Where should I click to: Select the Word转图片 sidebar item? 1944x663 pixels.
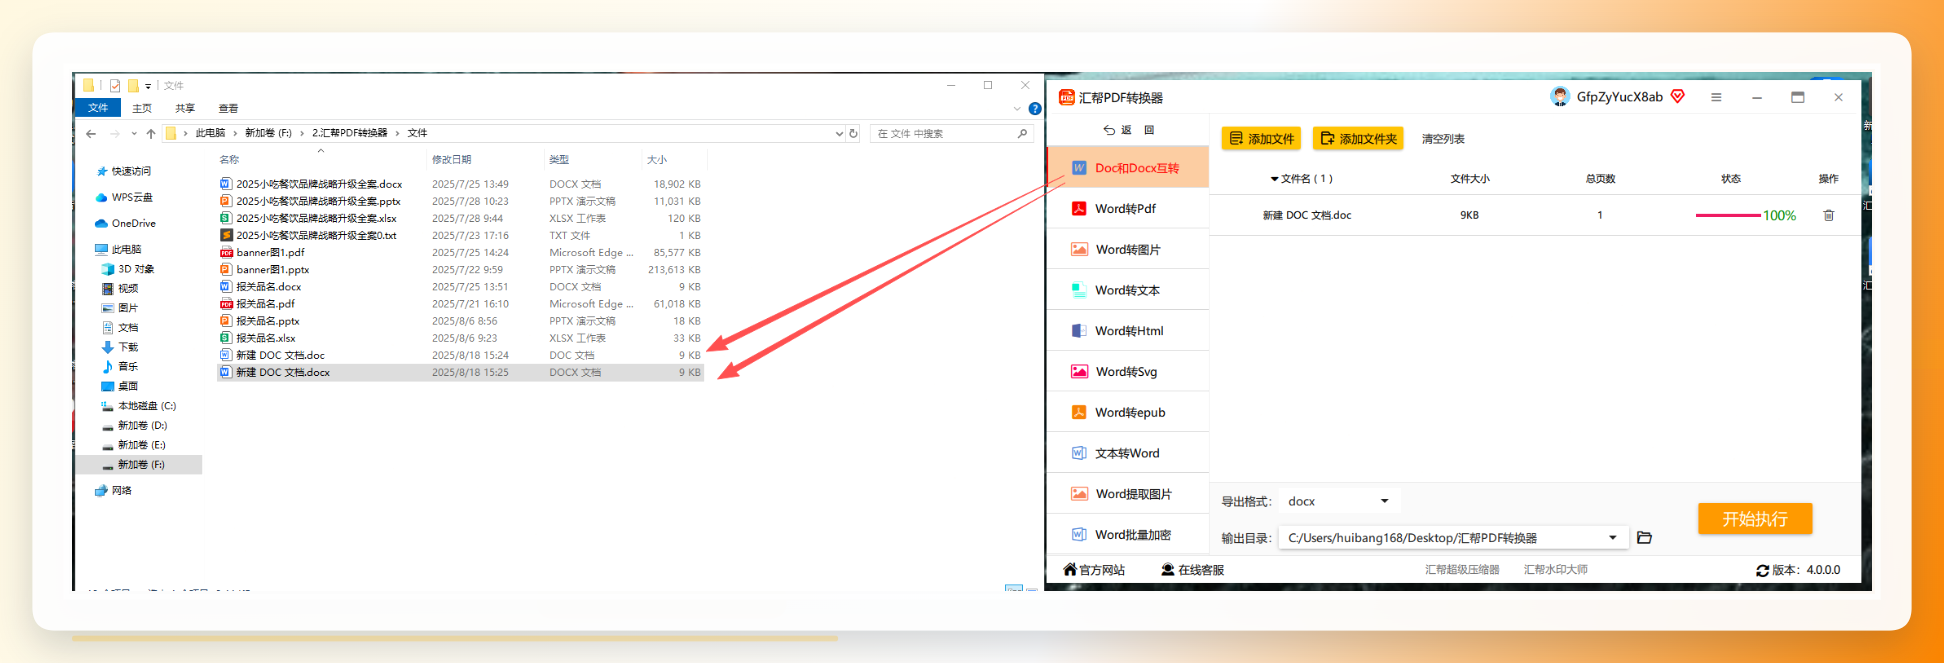tap(1127, 249)
